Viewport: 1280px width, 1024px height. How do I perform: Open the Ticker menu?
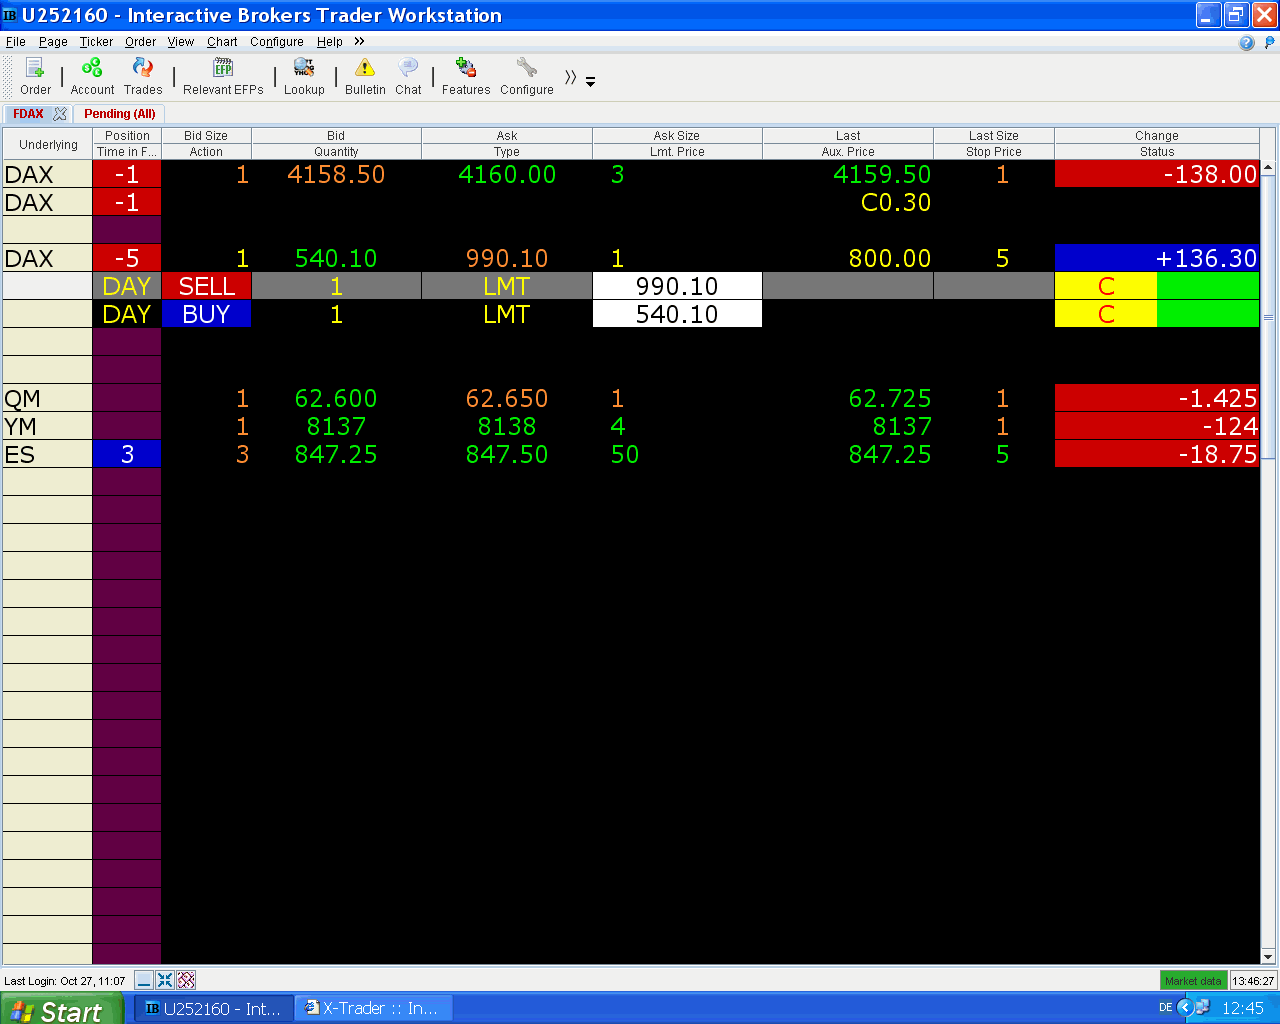(x=96, y=42)
